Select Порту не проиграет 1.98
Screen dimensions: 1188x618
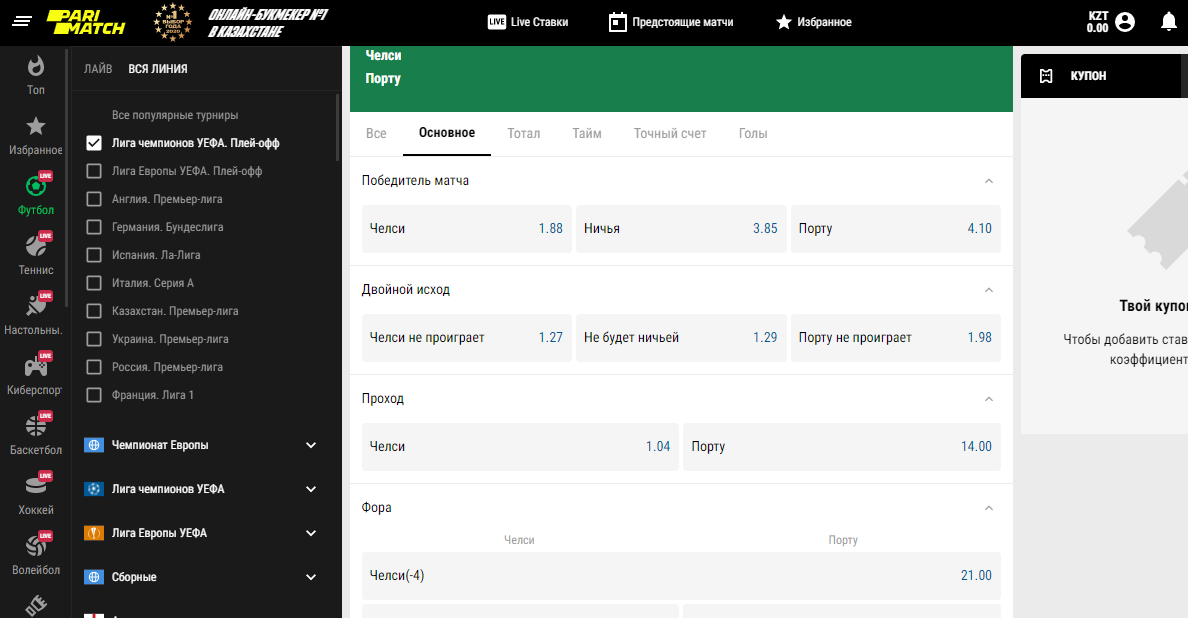[896, 338]
